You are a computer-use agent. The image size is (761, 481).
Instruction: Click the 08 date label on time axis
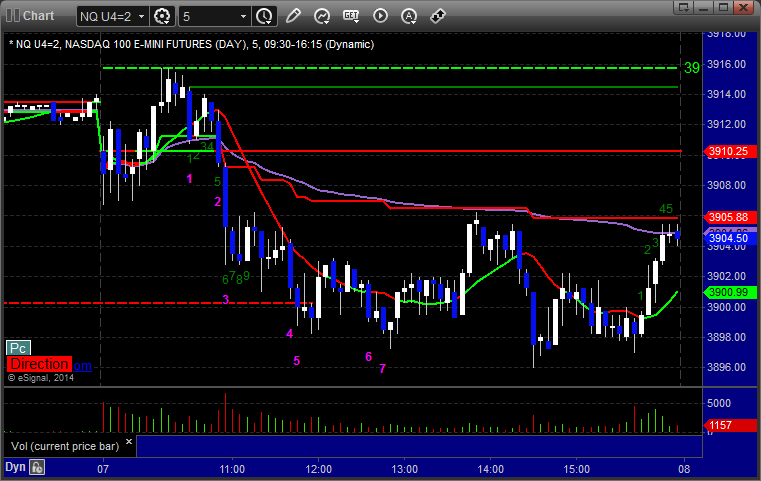click(684, 469)
